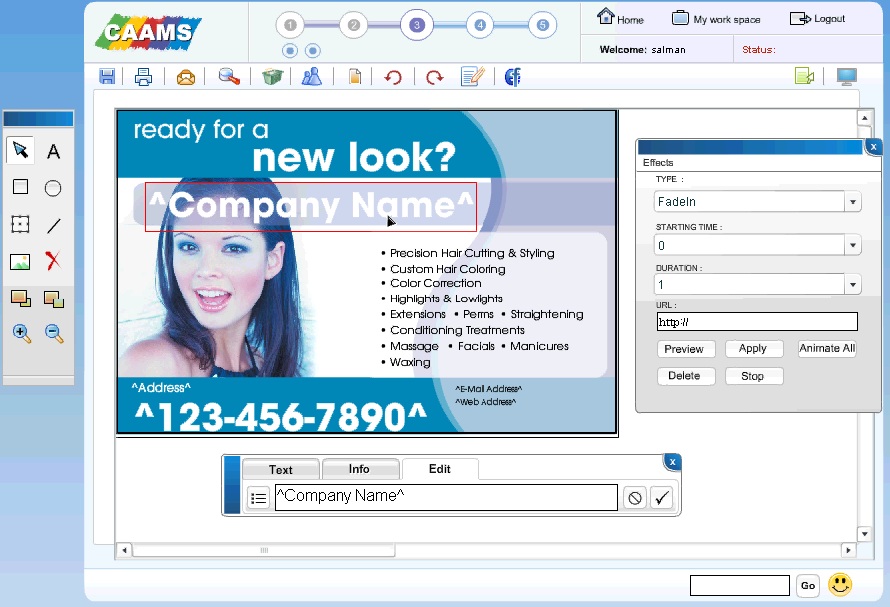This screenshot has height=607, width=890.
Task: Zoom in with the magnifier plus tool
Action: tap(21, 334)
